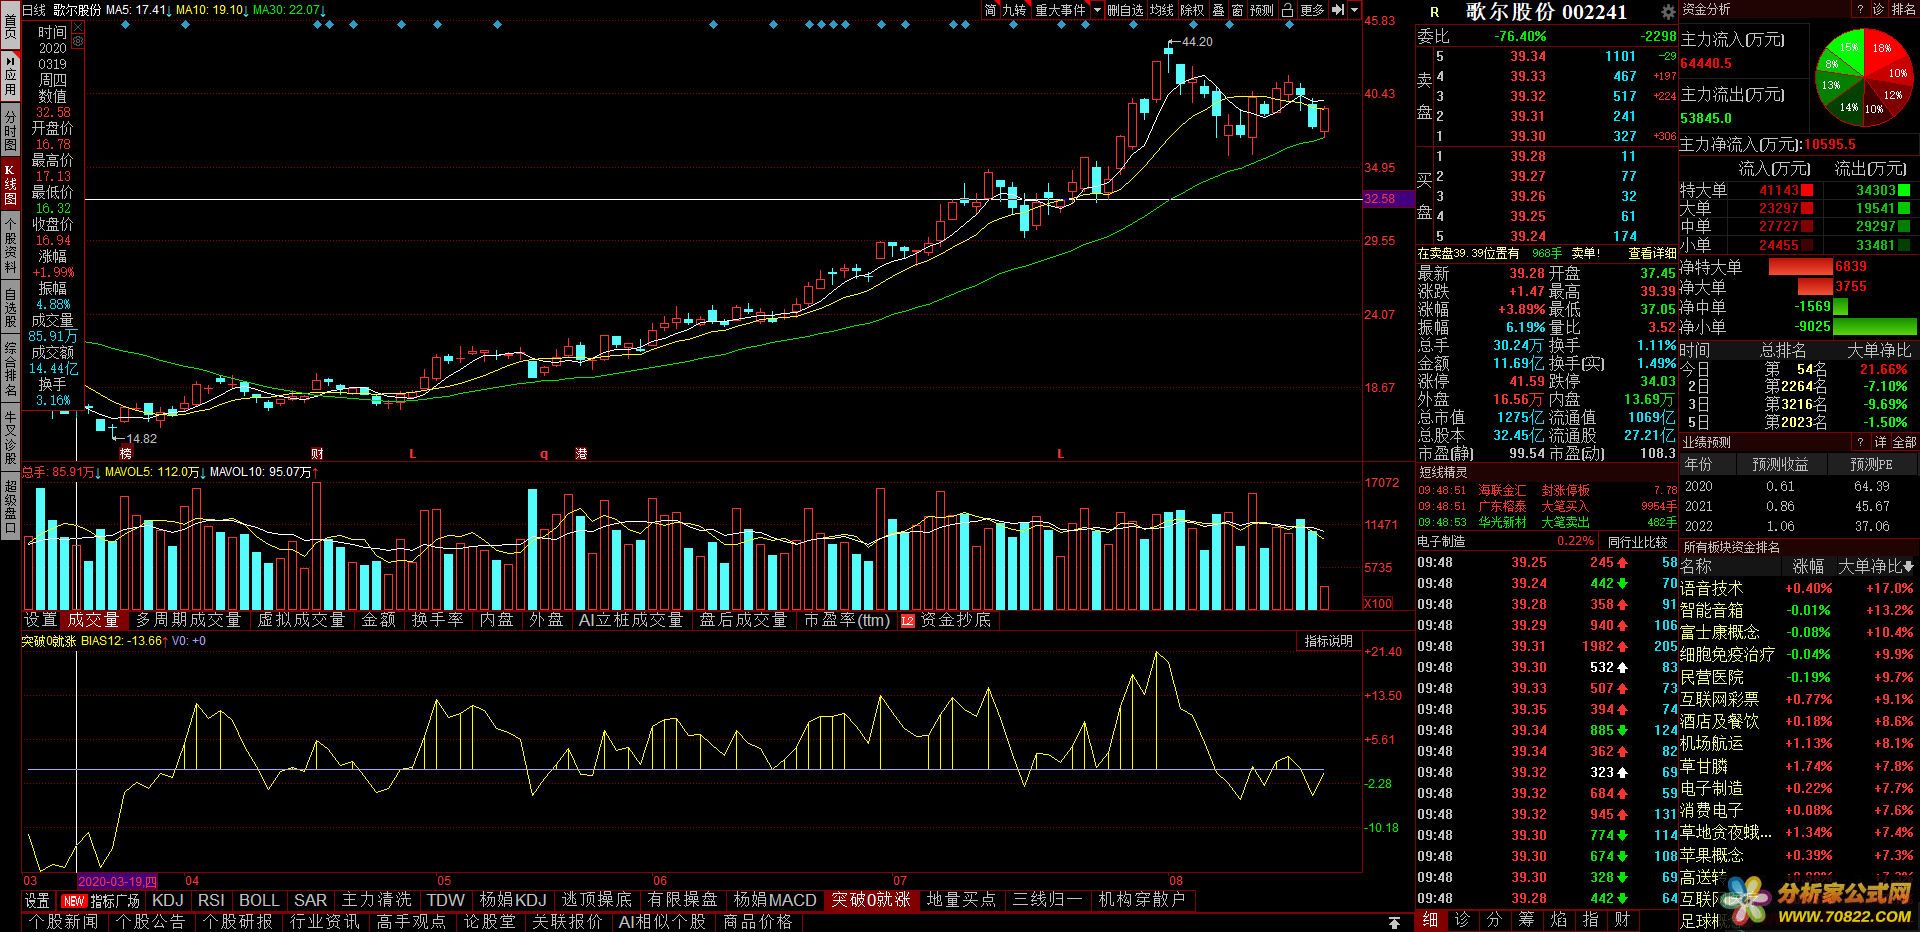
Task: Select the 诊 tab under tick list
Action: click(1462, 920)
